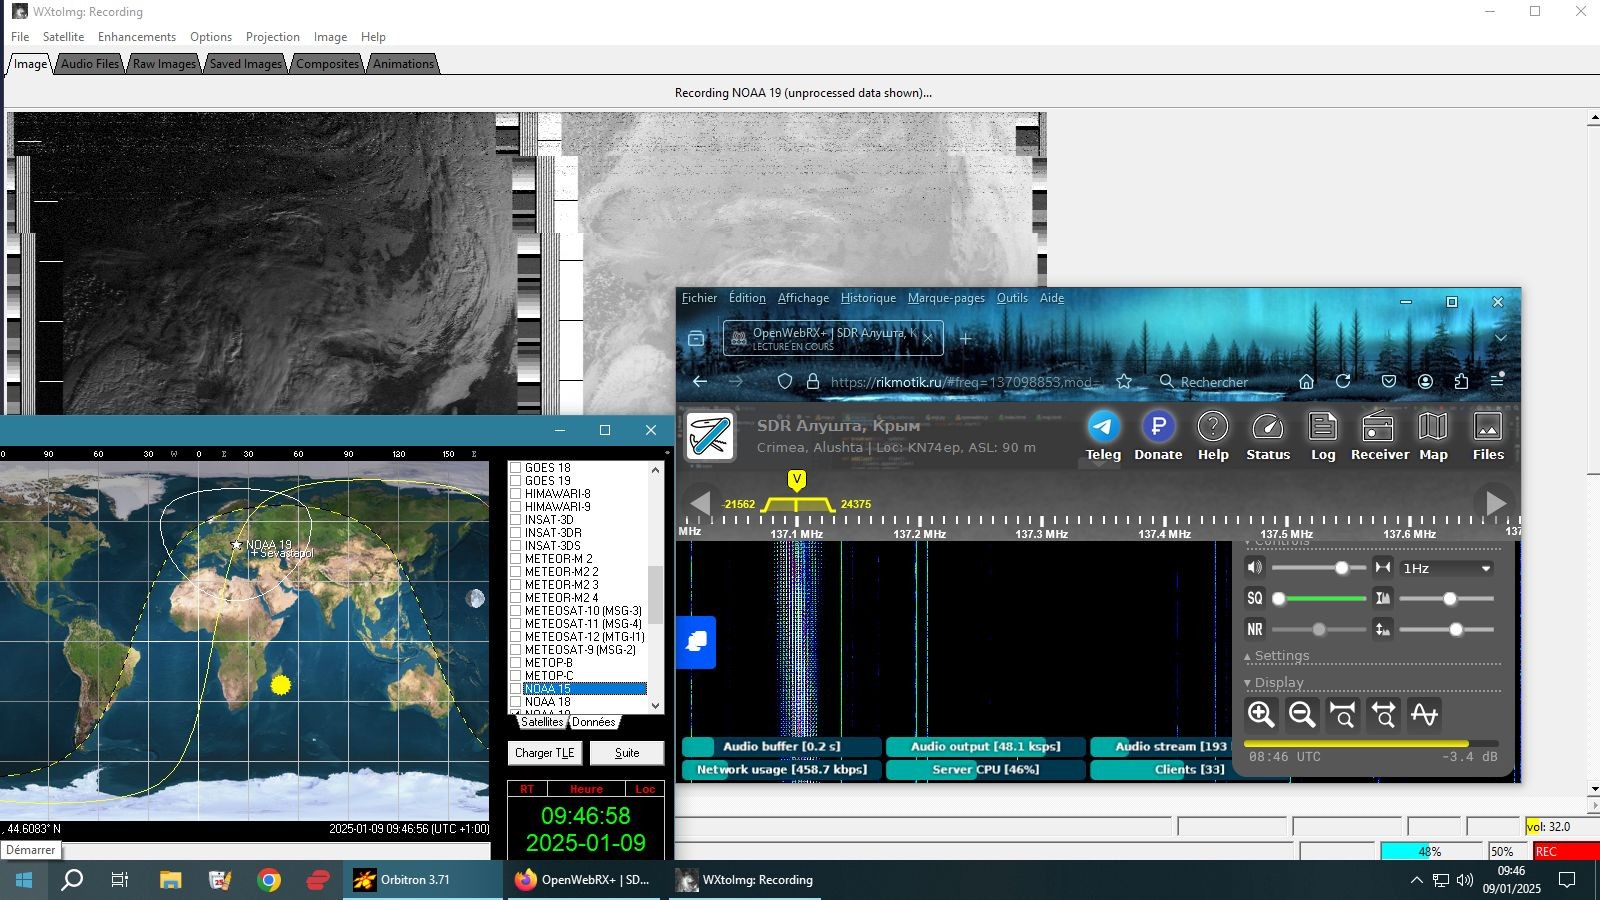Viewport: 1600px width, 900px height.
Task: Collapse the Display section in OpenWebRX
Action: point(1274,683)
